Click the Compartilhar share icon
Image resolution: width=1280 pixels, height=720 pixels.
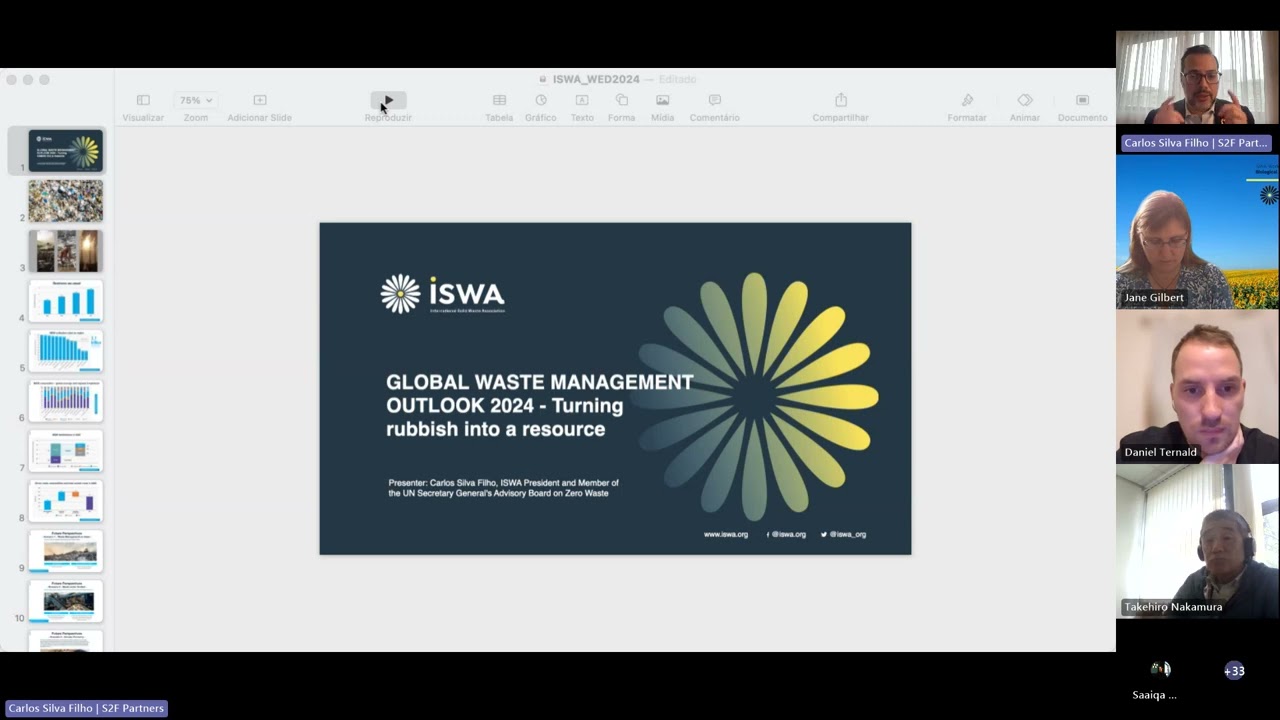pos(841,101)
